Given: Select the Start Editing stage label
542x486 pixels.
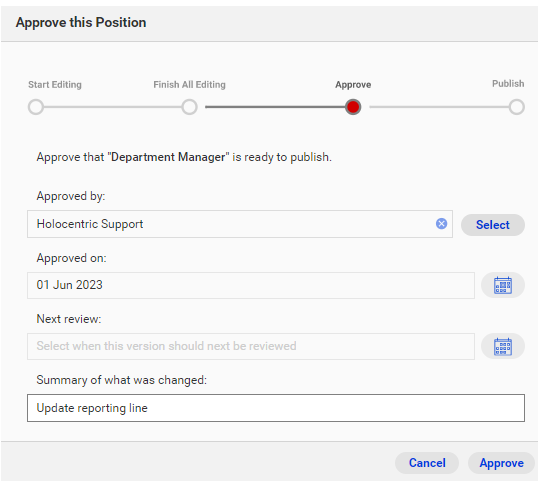Looking at the screenshot, I should point(55,85).
